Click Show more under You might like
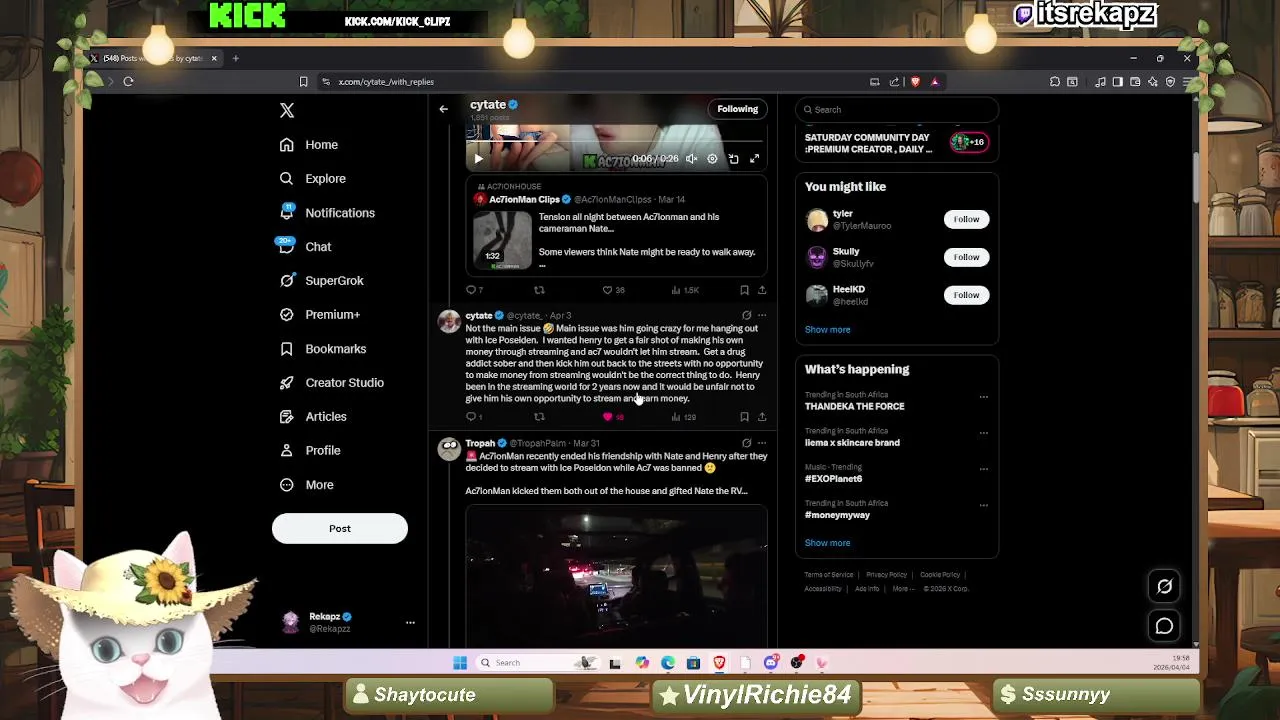The image size is (1280, 720). coord(827,330)
